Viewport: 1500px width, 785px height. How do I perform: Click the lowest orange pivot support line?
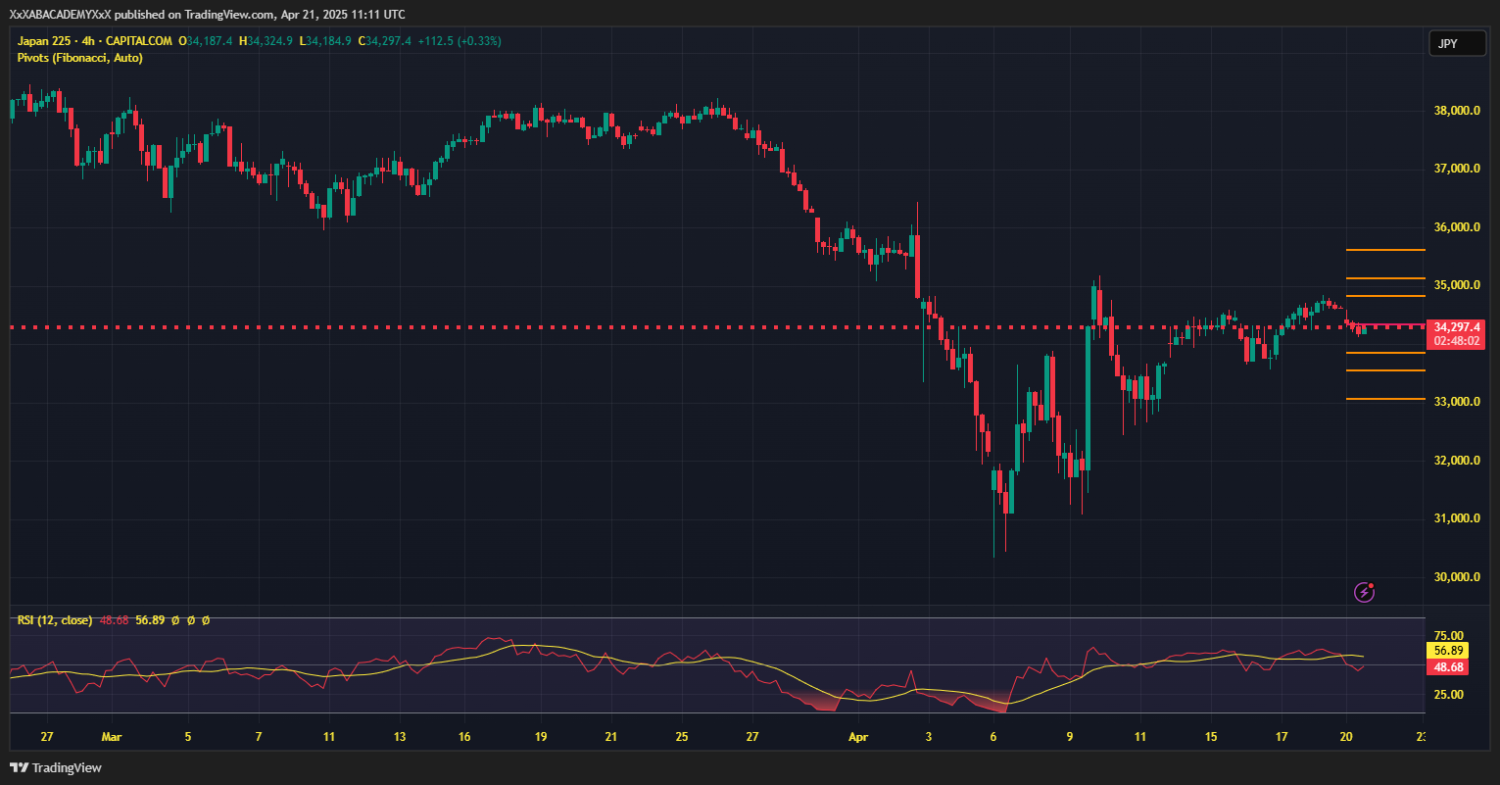tap(1385, 399)
